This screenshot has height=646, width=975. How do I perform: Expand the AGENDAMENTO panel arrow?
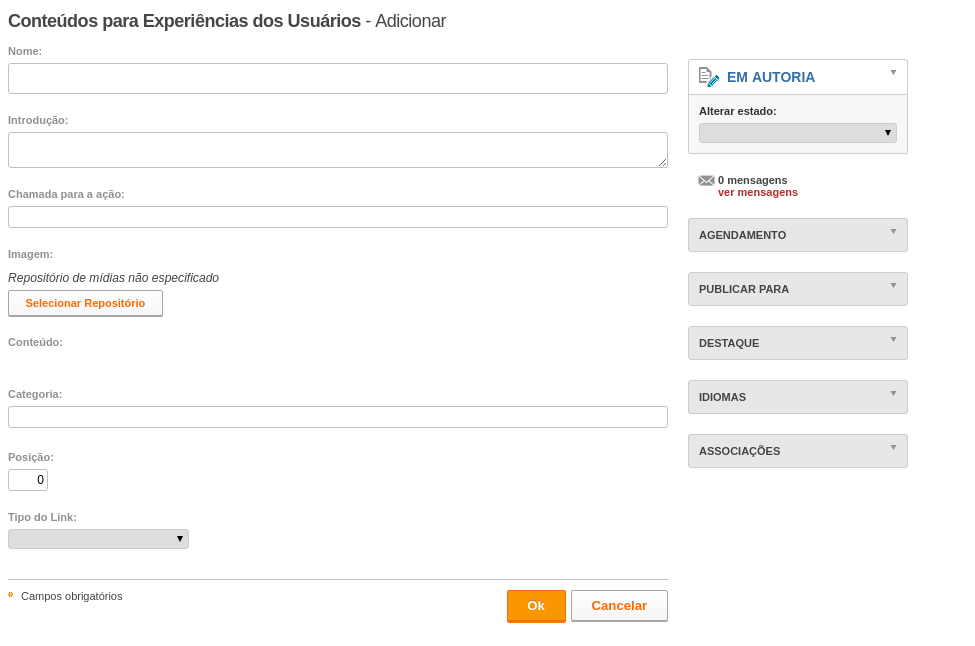click(x=893, y=232)
